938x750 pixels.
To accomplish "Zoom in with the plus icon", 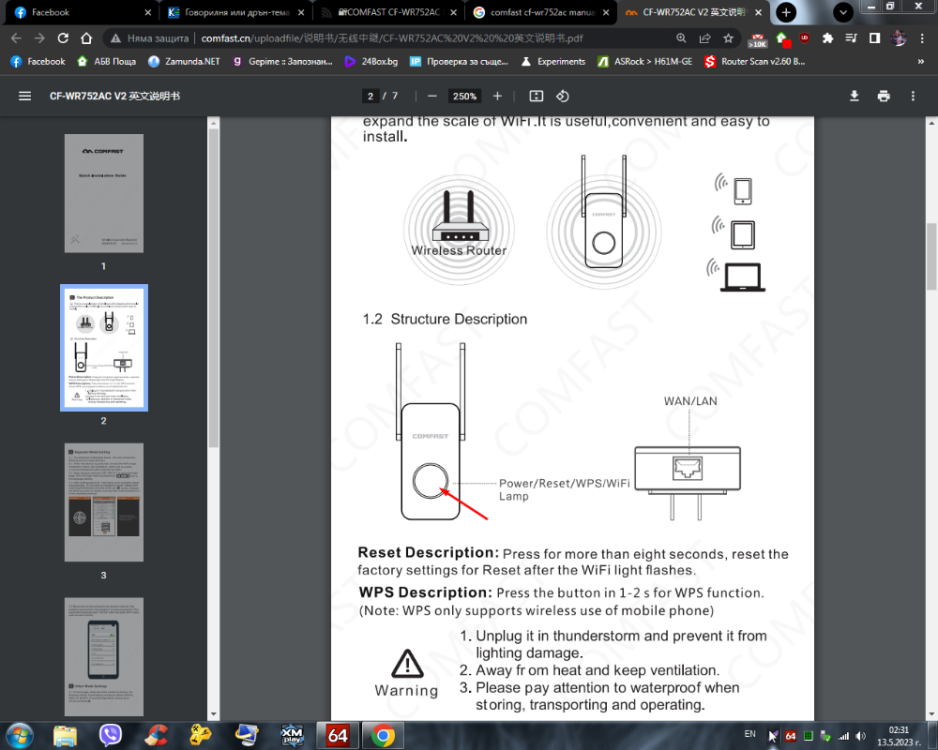I will 497,96.
